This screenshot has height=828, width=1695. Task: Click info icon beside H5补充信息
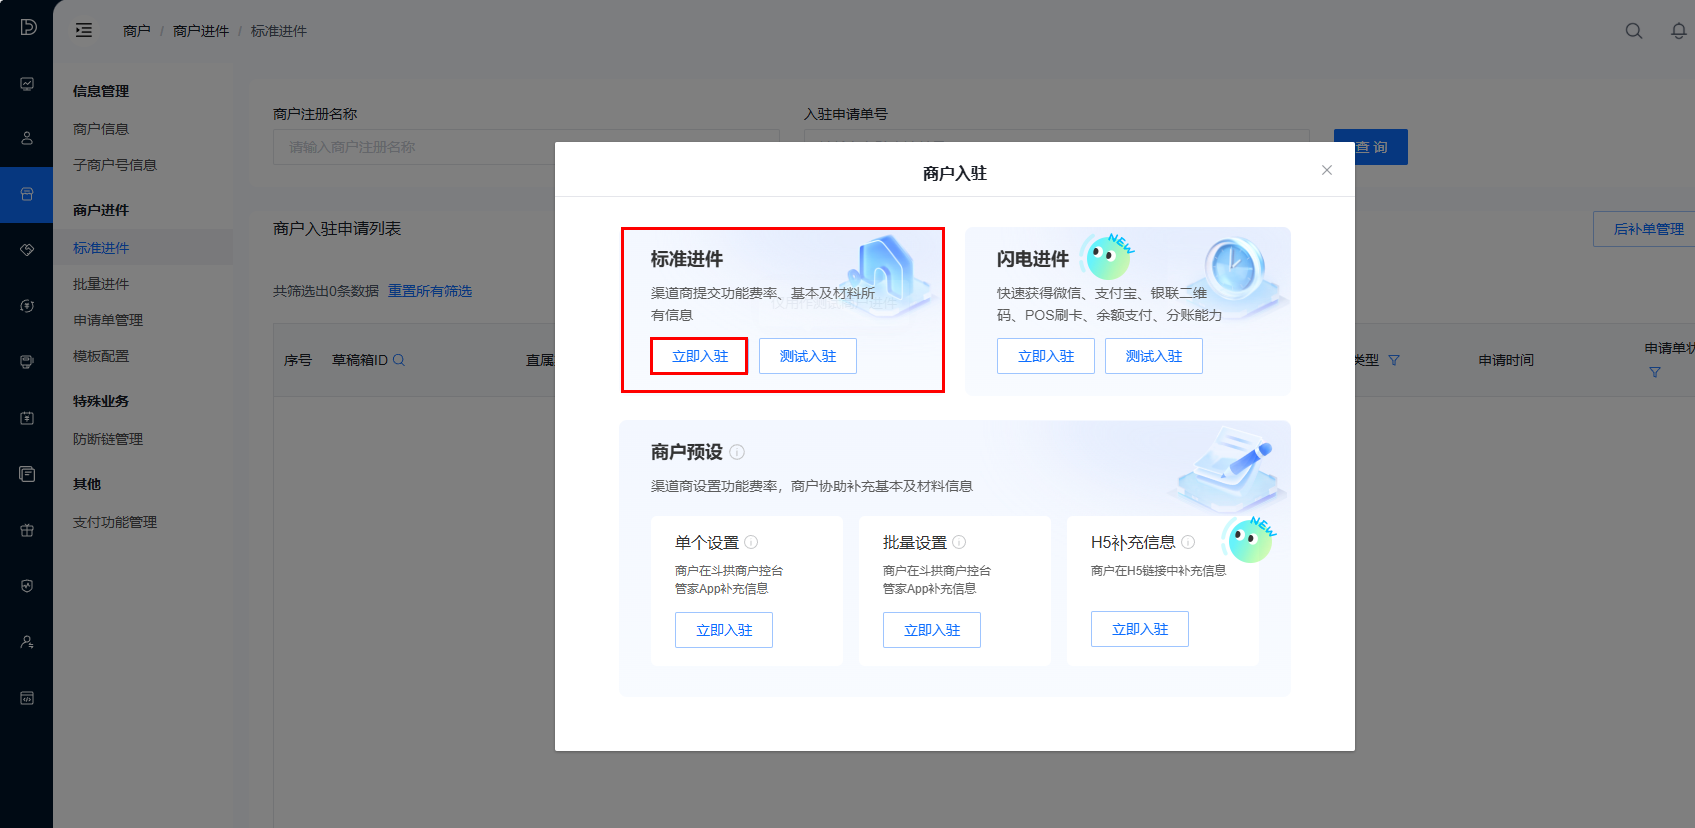[x=1188, y=542]
